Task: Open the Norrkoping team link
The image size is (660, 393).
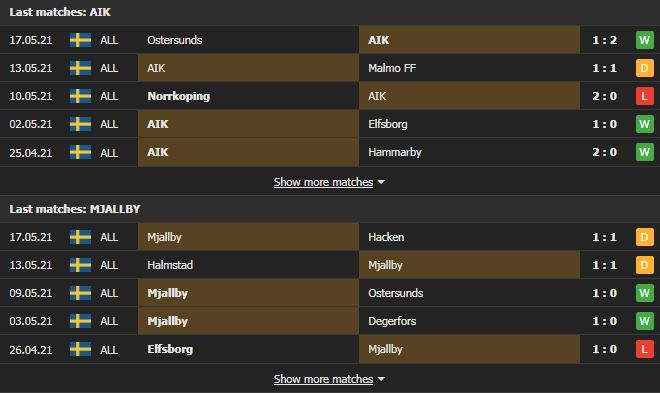Action: pyautogui.click(x=178, y=96)
